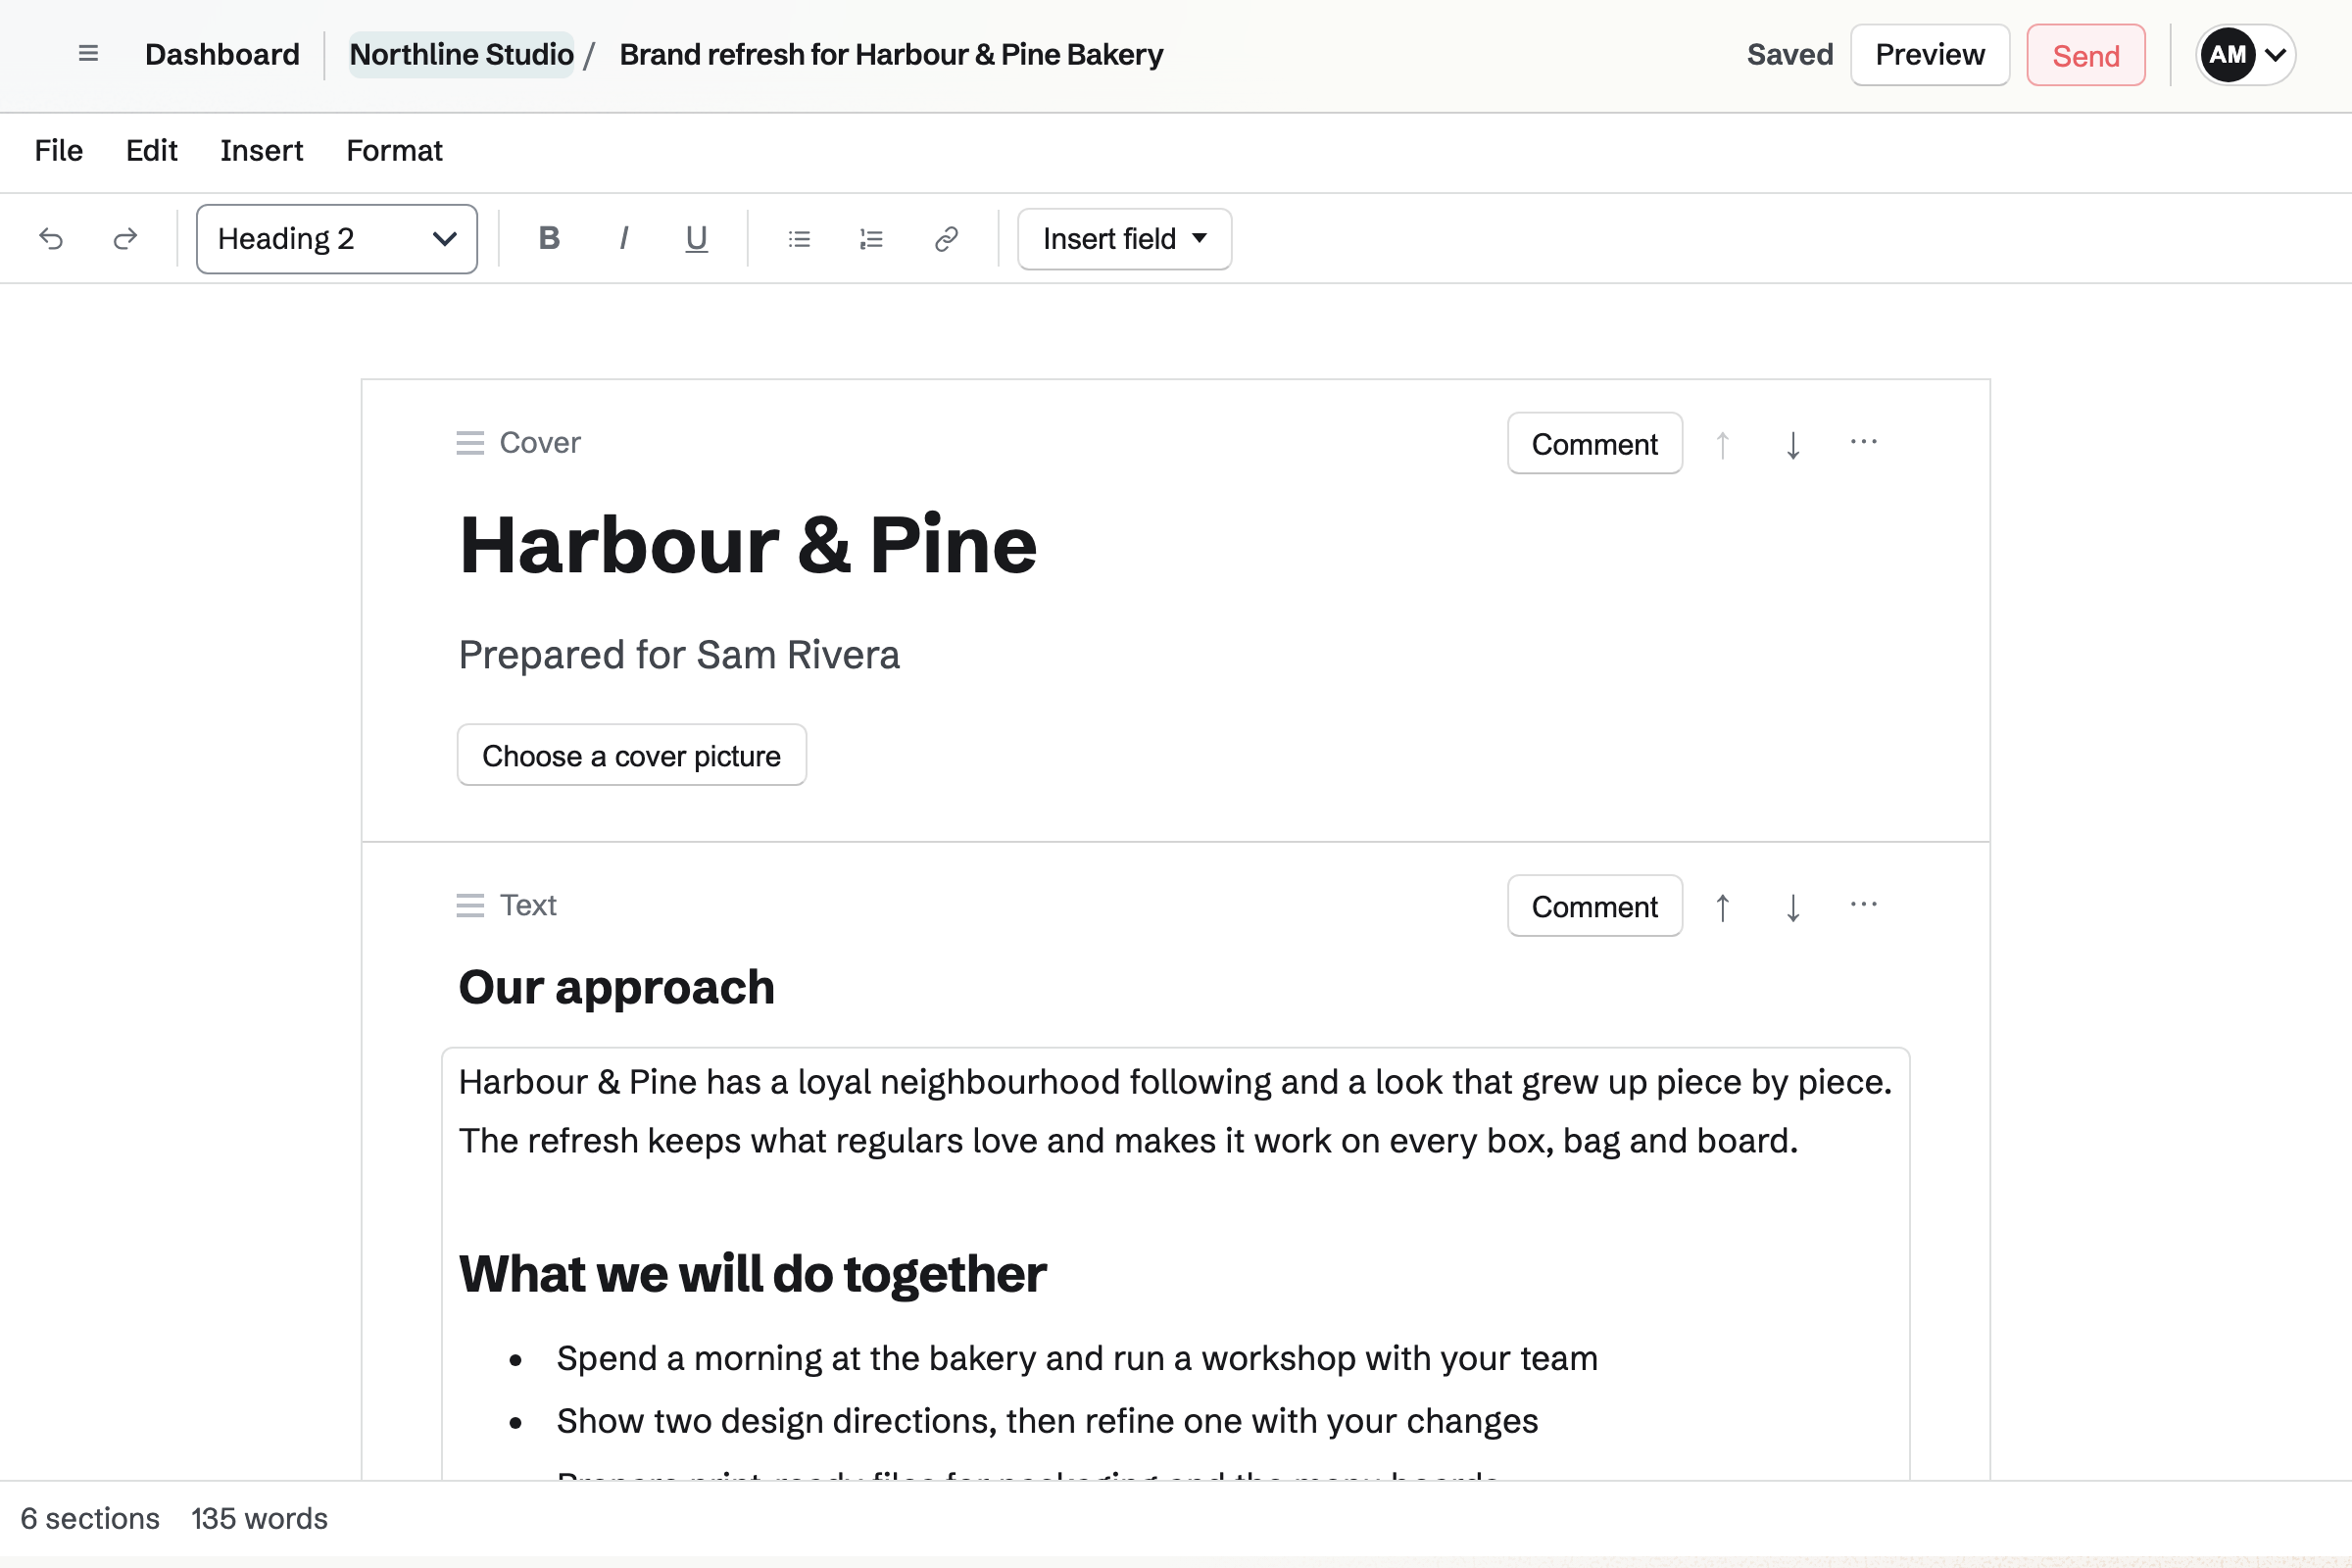The image size is (2352, 1568).
Task: Open the hamburger navigation menu
Action: [88, 54]
